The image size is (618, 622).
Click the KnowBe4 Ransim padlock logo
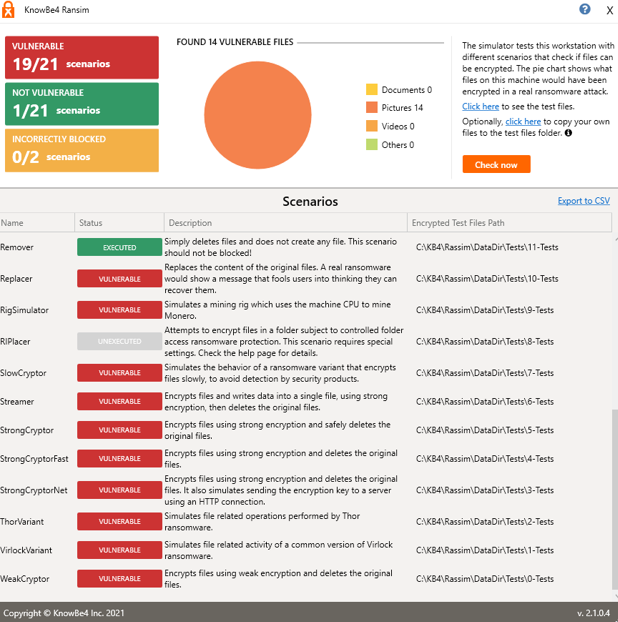(8, 10)
